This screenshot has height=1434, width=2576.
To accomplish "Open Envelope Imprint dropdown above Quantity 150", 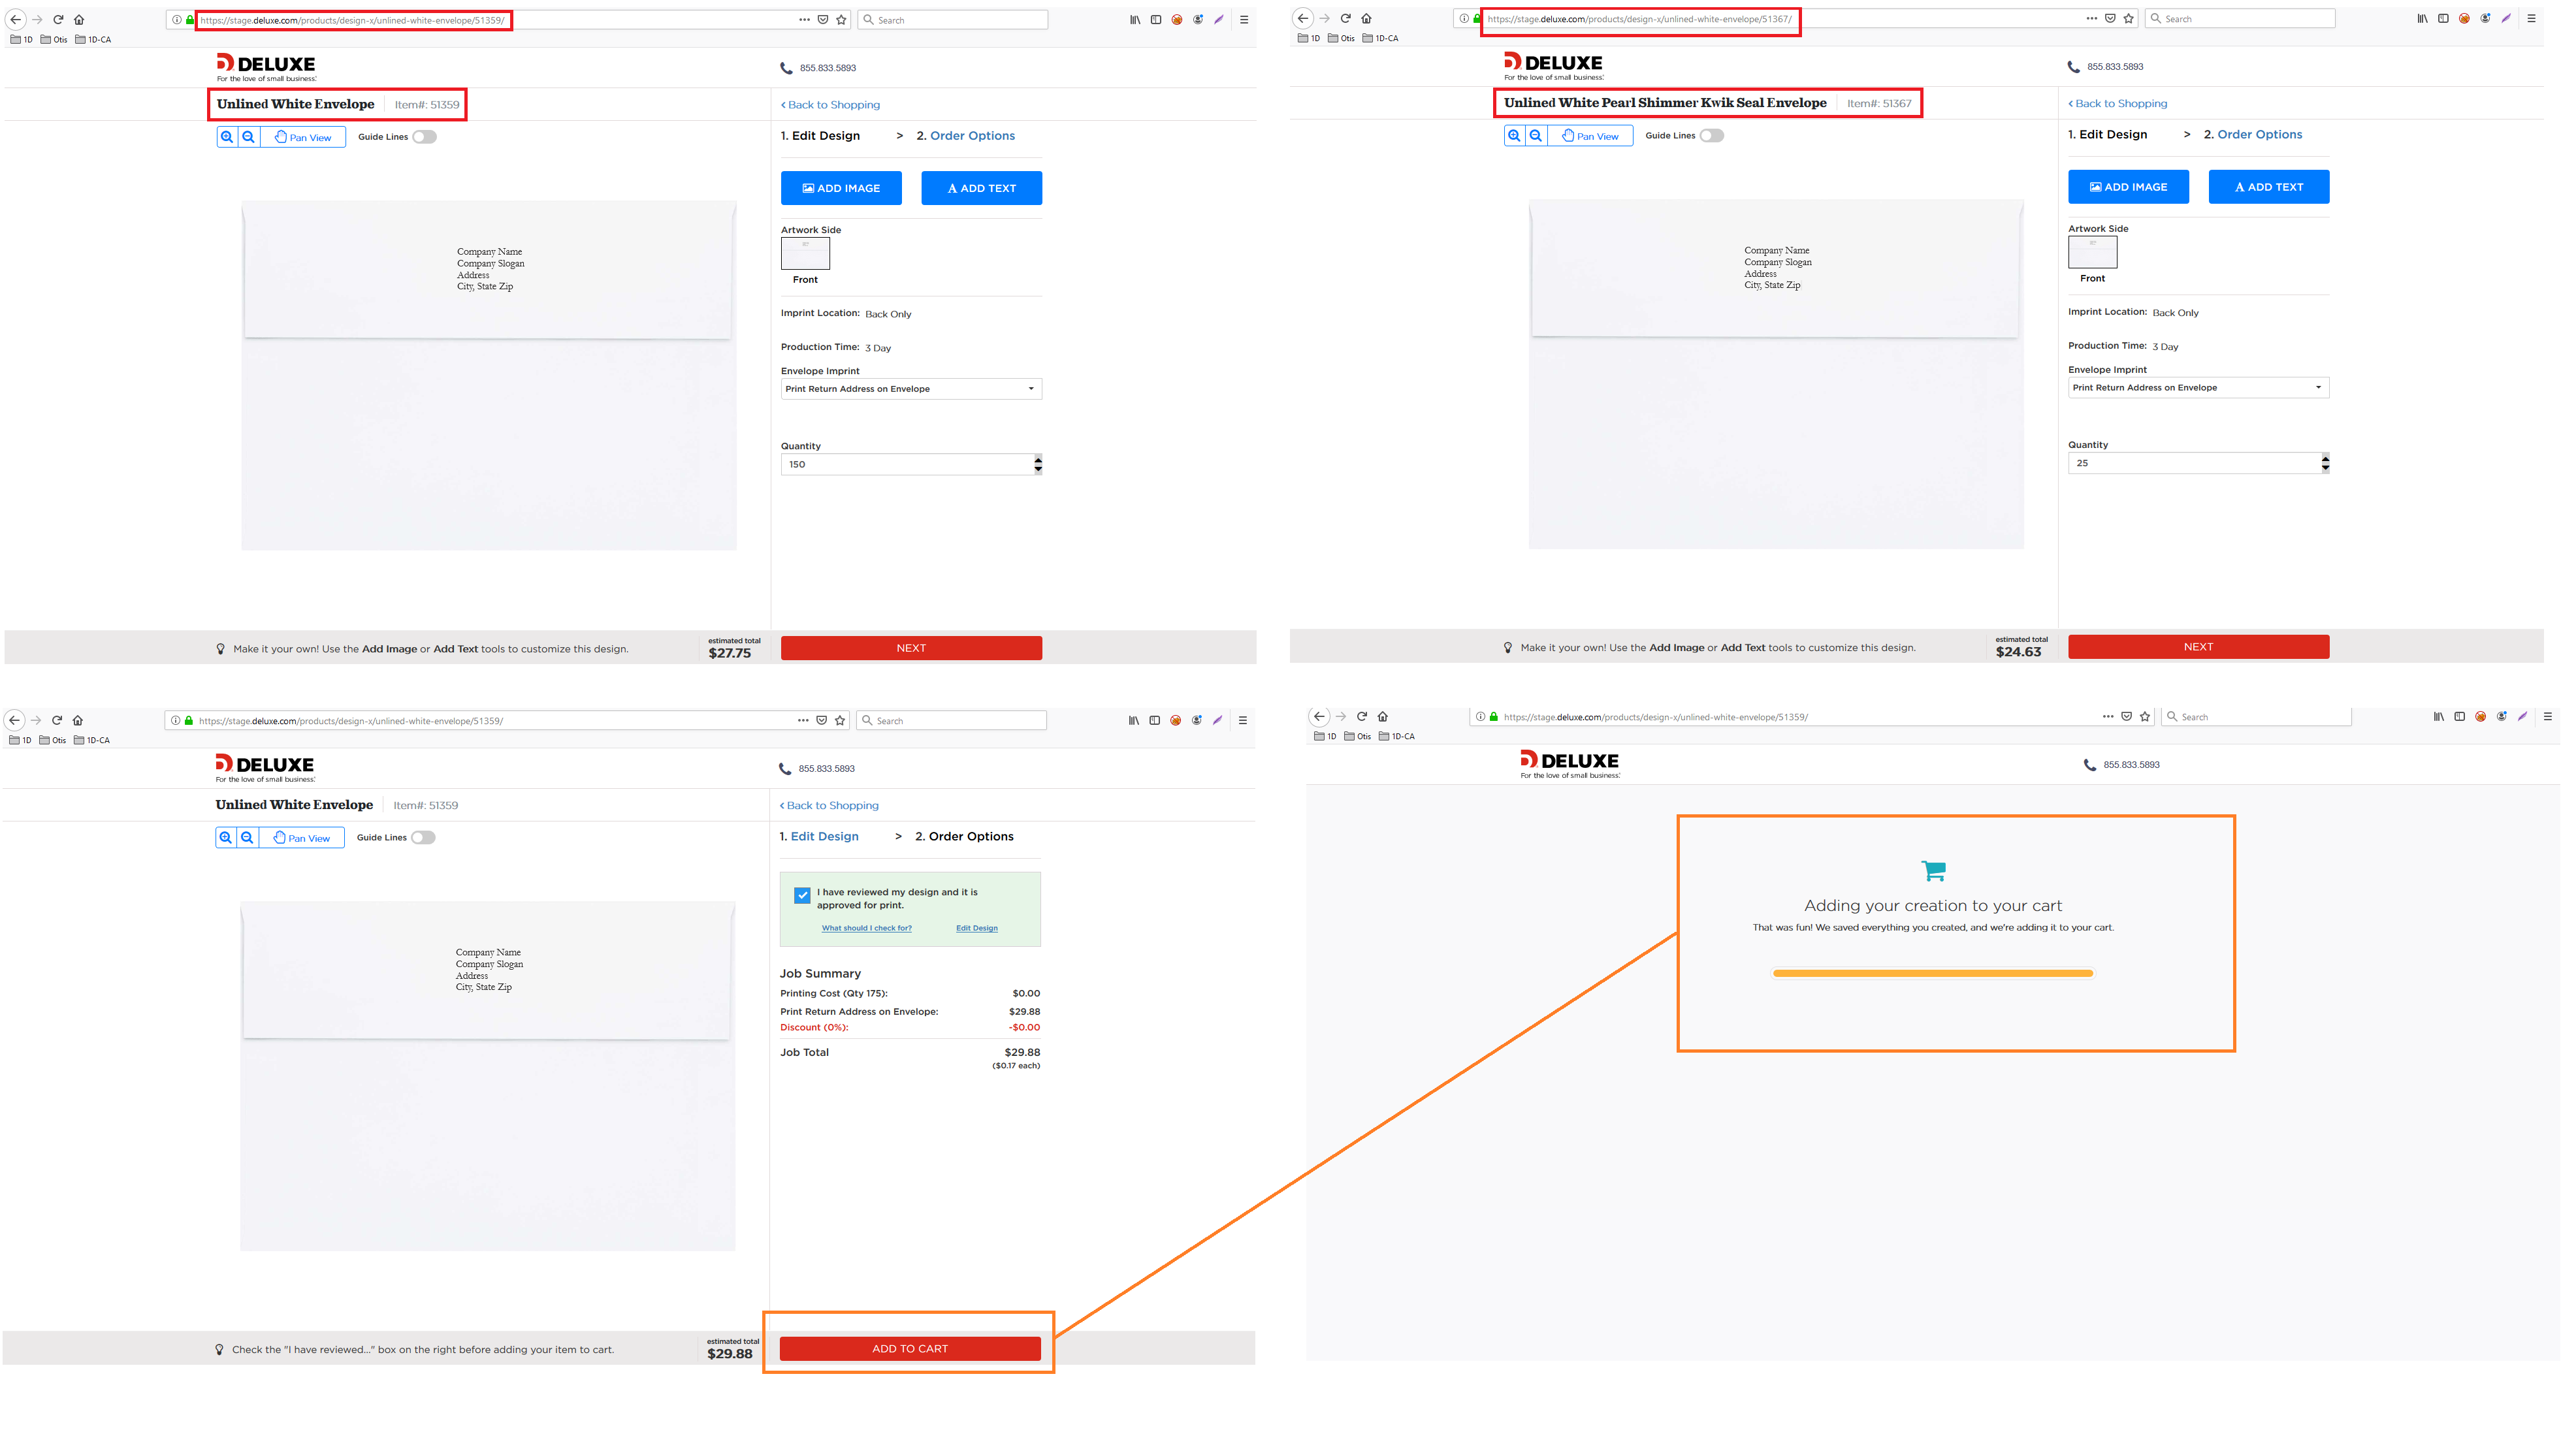I will (x=910, y=389).
